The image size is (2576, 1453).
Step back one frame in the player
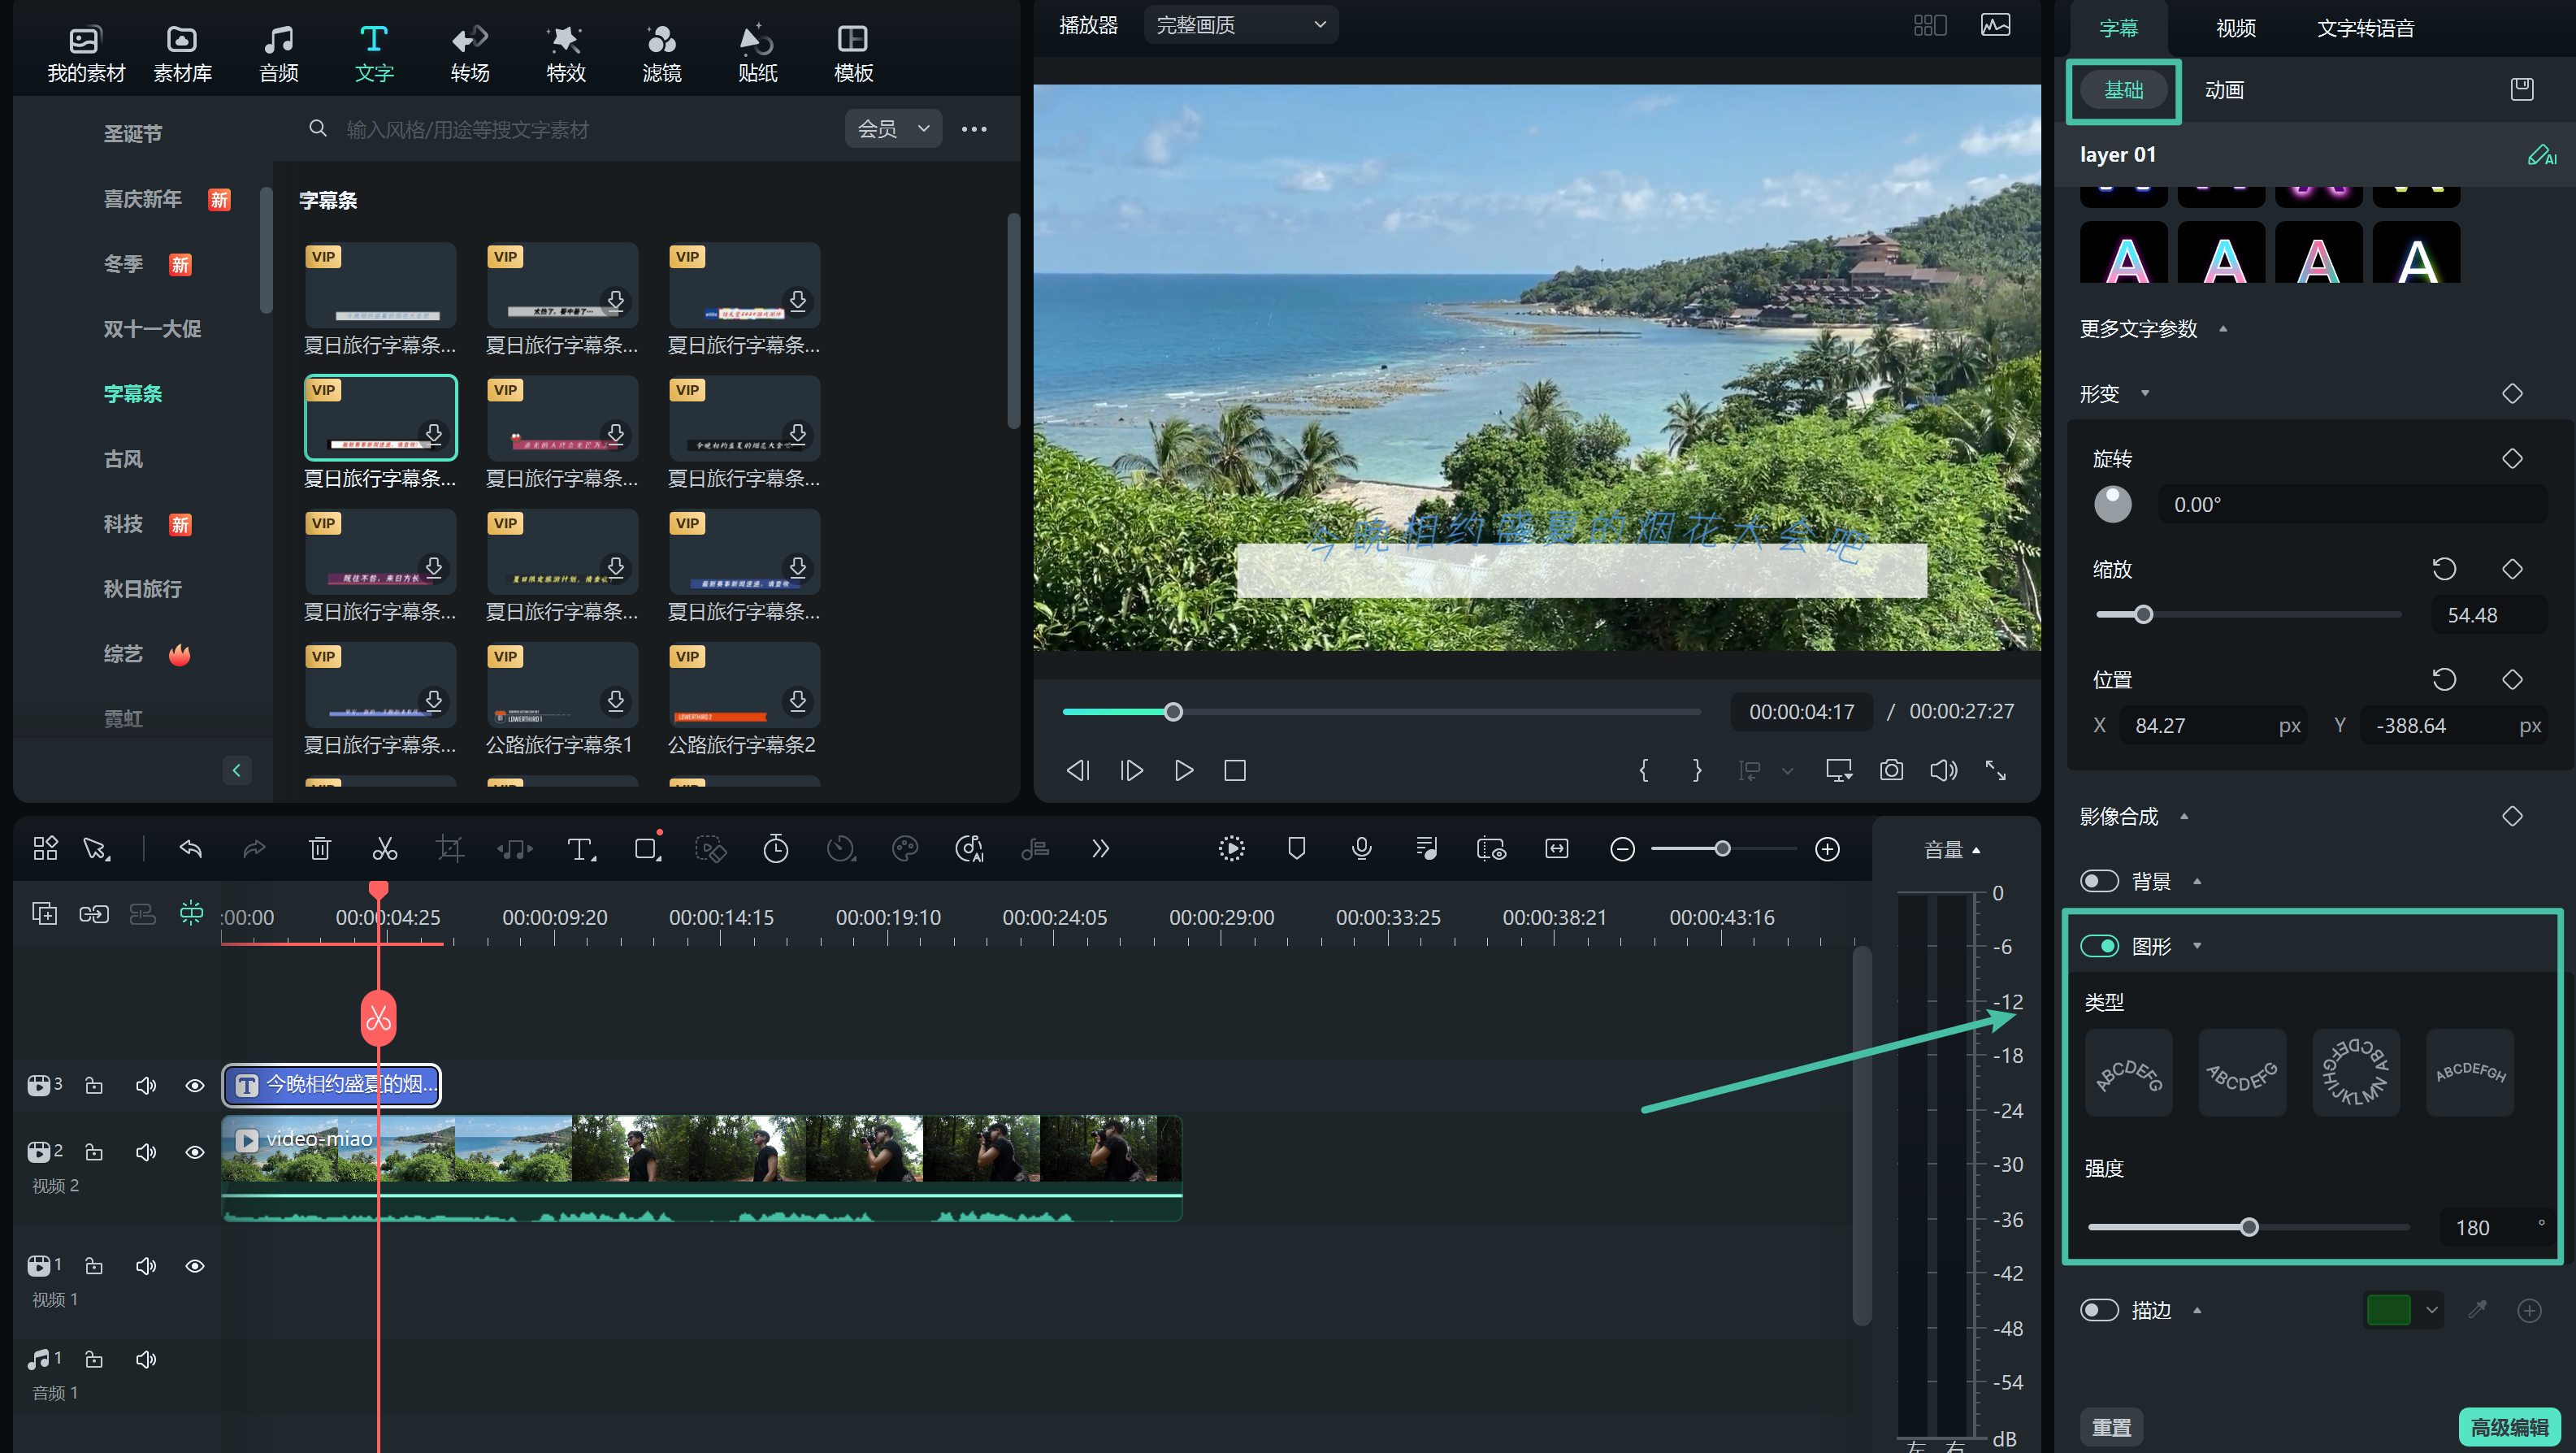(x=1078, y=770)
